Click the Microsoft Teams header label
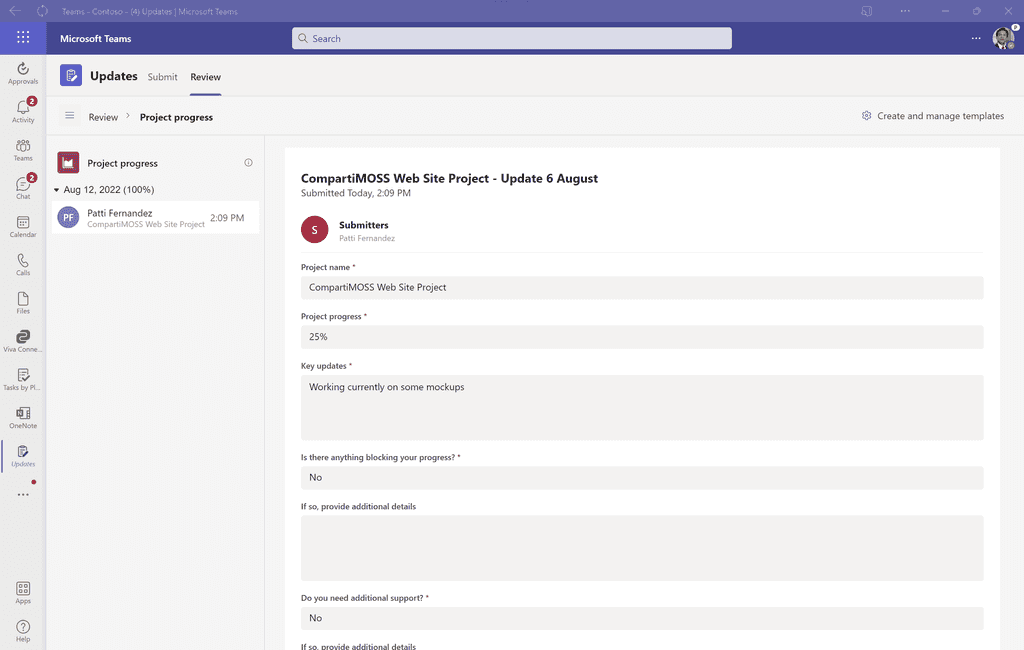Viewport: 1024px width, 650px height. [x=95, y=39]
